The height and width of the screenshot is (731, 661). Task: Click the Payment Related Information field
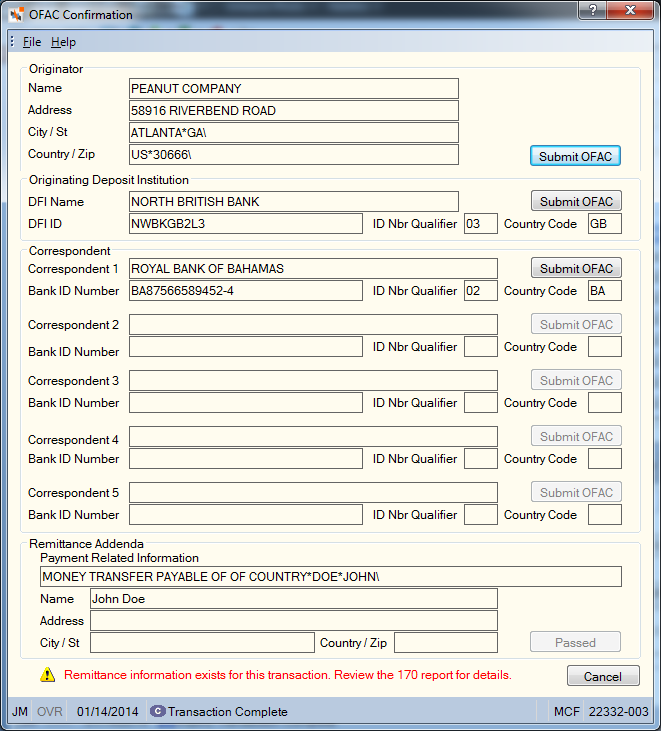[x=330, y=576]
